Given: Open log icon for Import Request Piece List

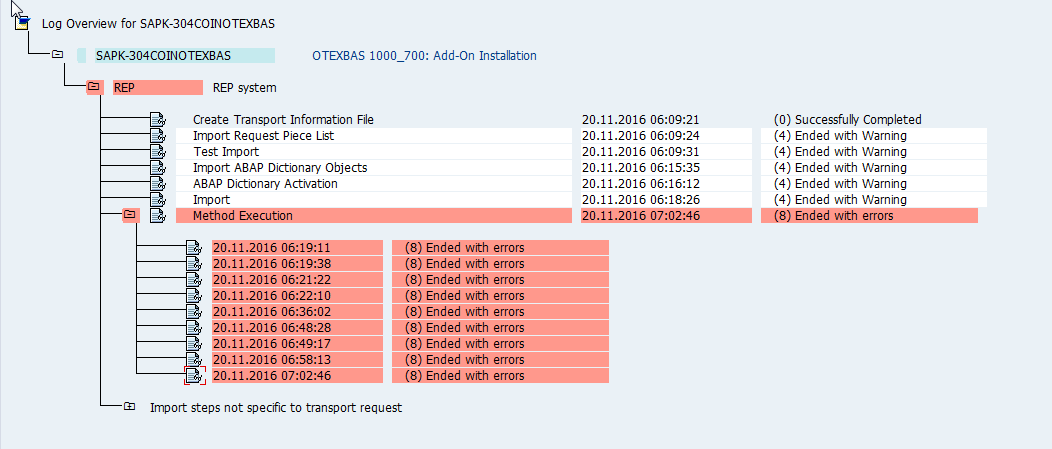Looking at the screenshot, I should click(x=158, y=136).
